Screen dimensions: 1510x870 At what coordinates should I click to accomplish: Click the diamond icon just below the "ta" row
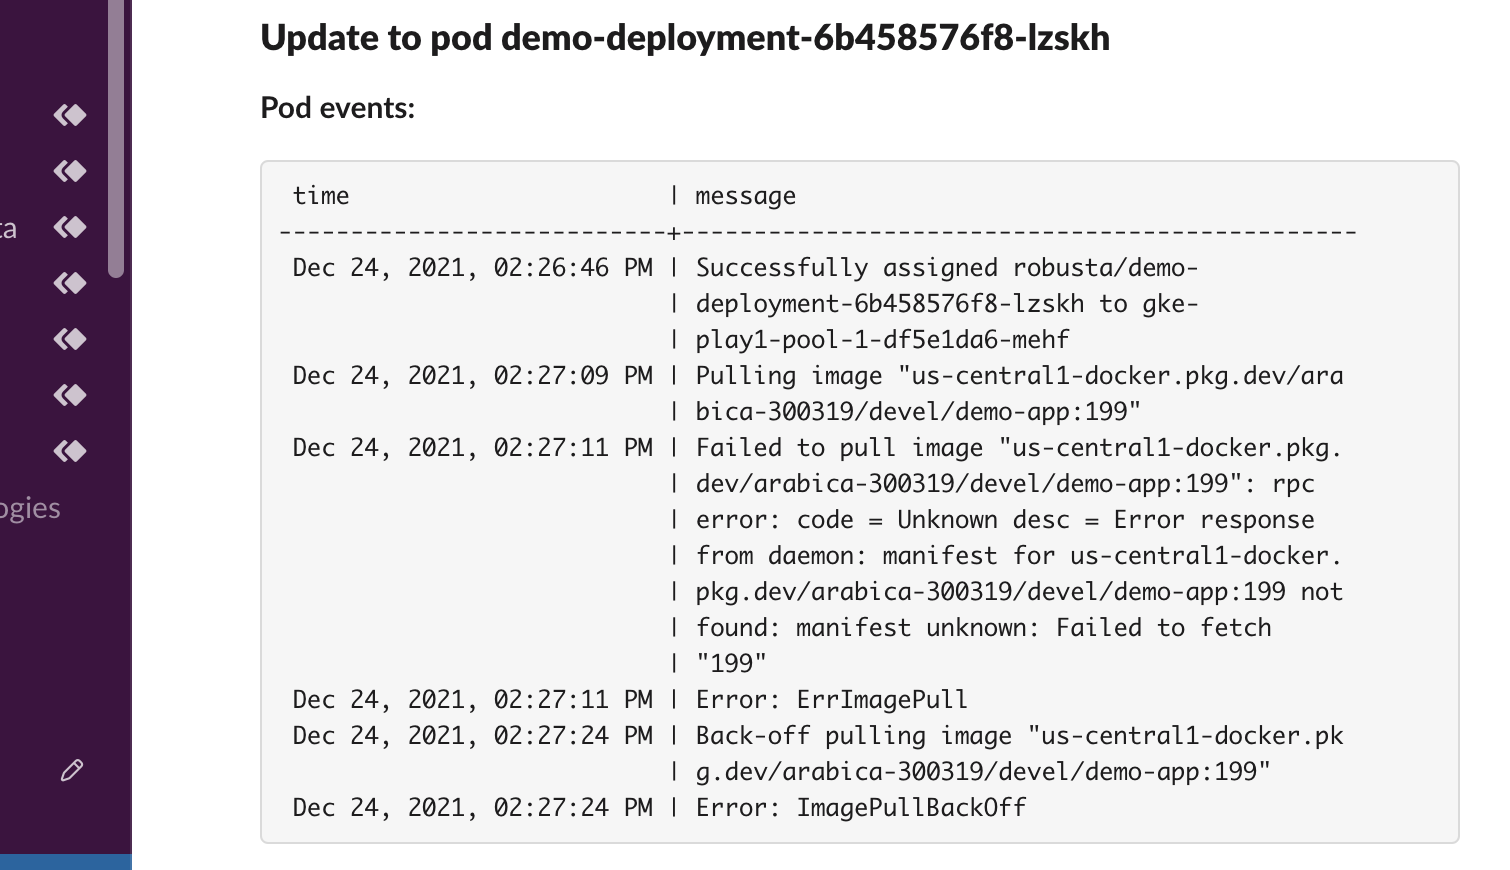coord(70,283)
